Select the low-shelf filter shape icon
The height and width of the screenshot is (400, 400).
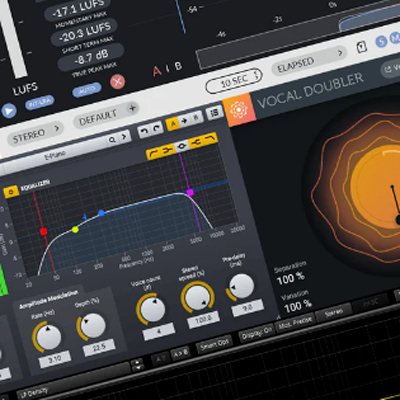[168, 149]
